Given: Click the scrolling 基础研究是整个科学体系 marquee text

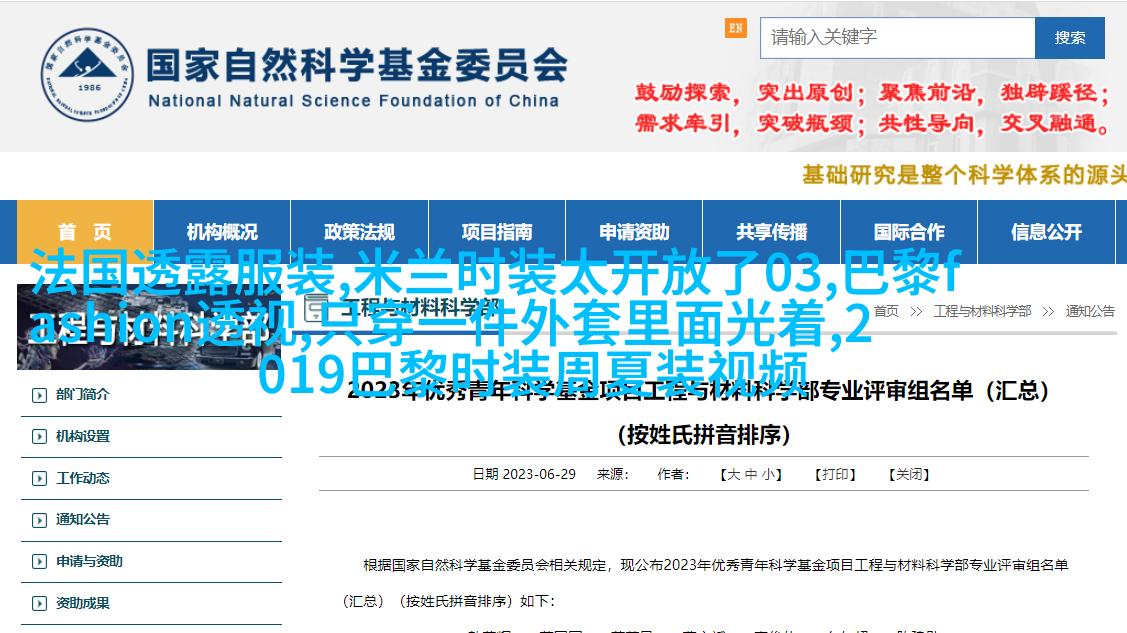Looking at the screenshot, I should pyautogui.click(x=964, y=175).
